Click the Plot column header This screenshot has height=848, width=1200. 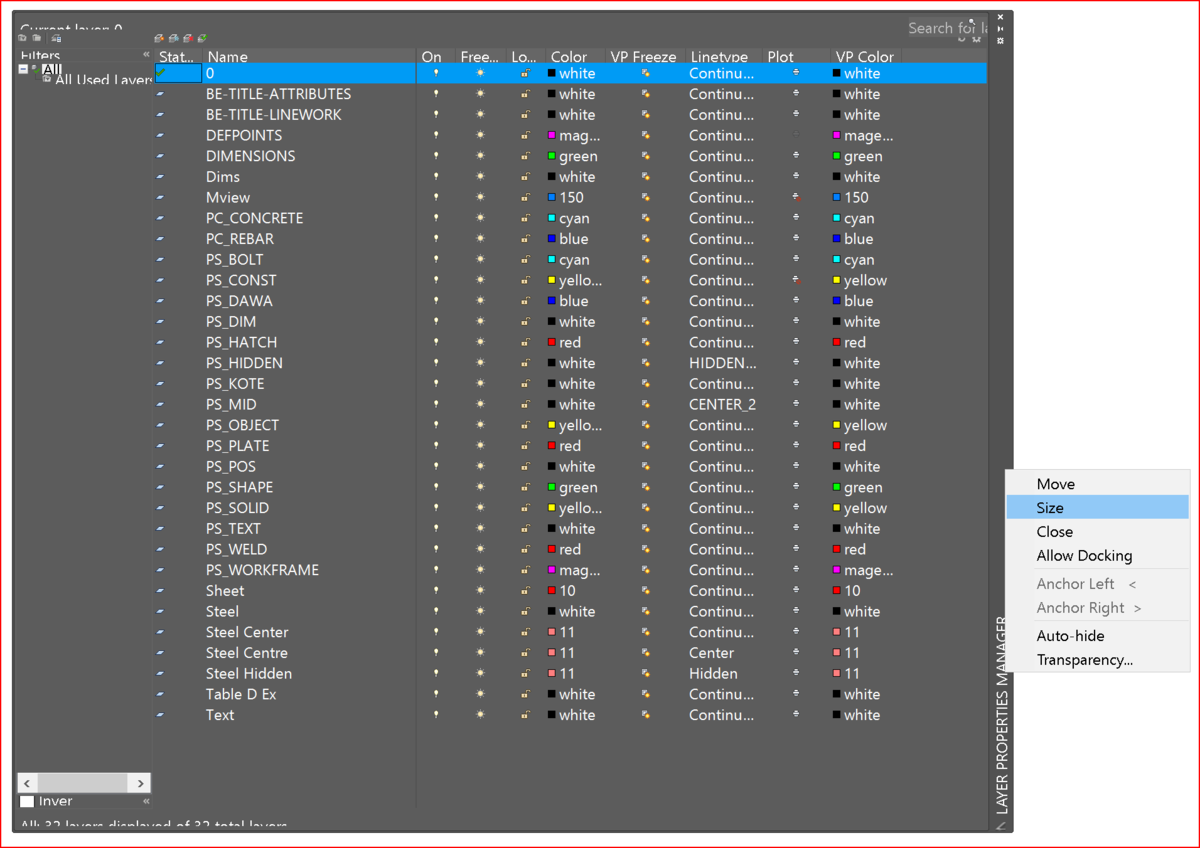pos(796,57)
